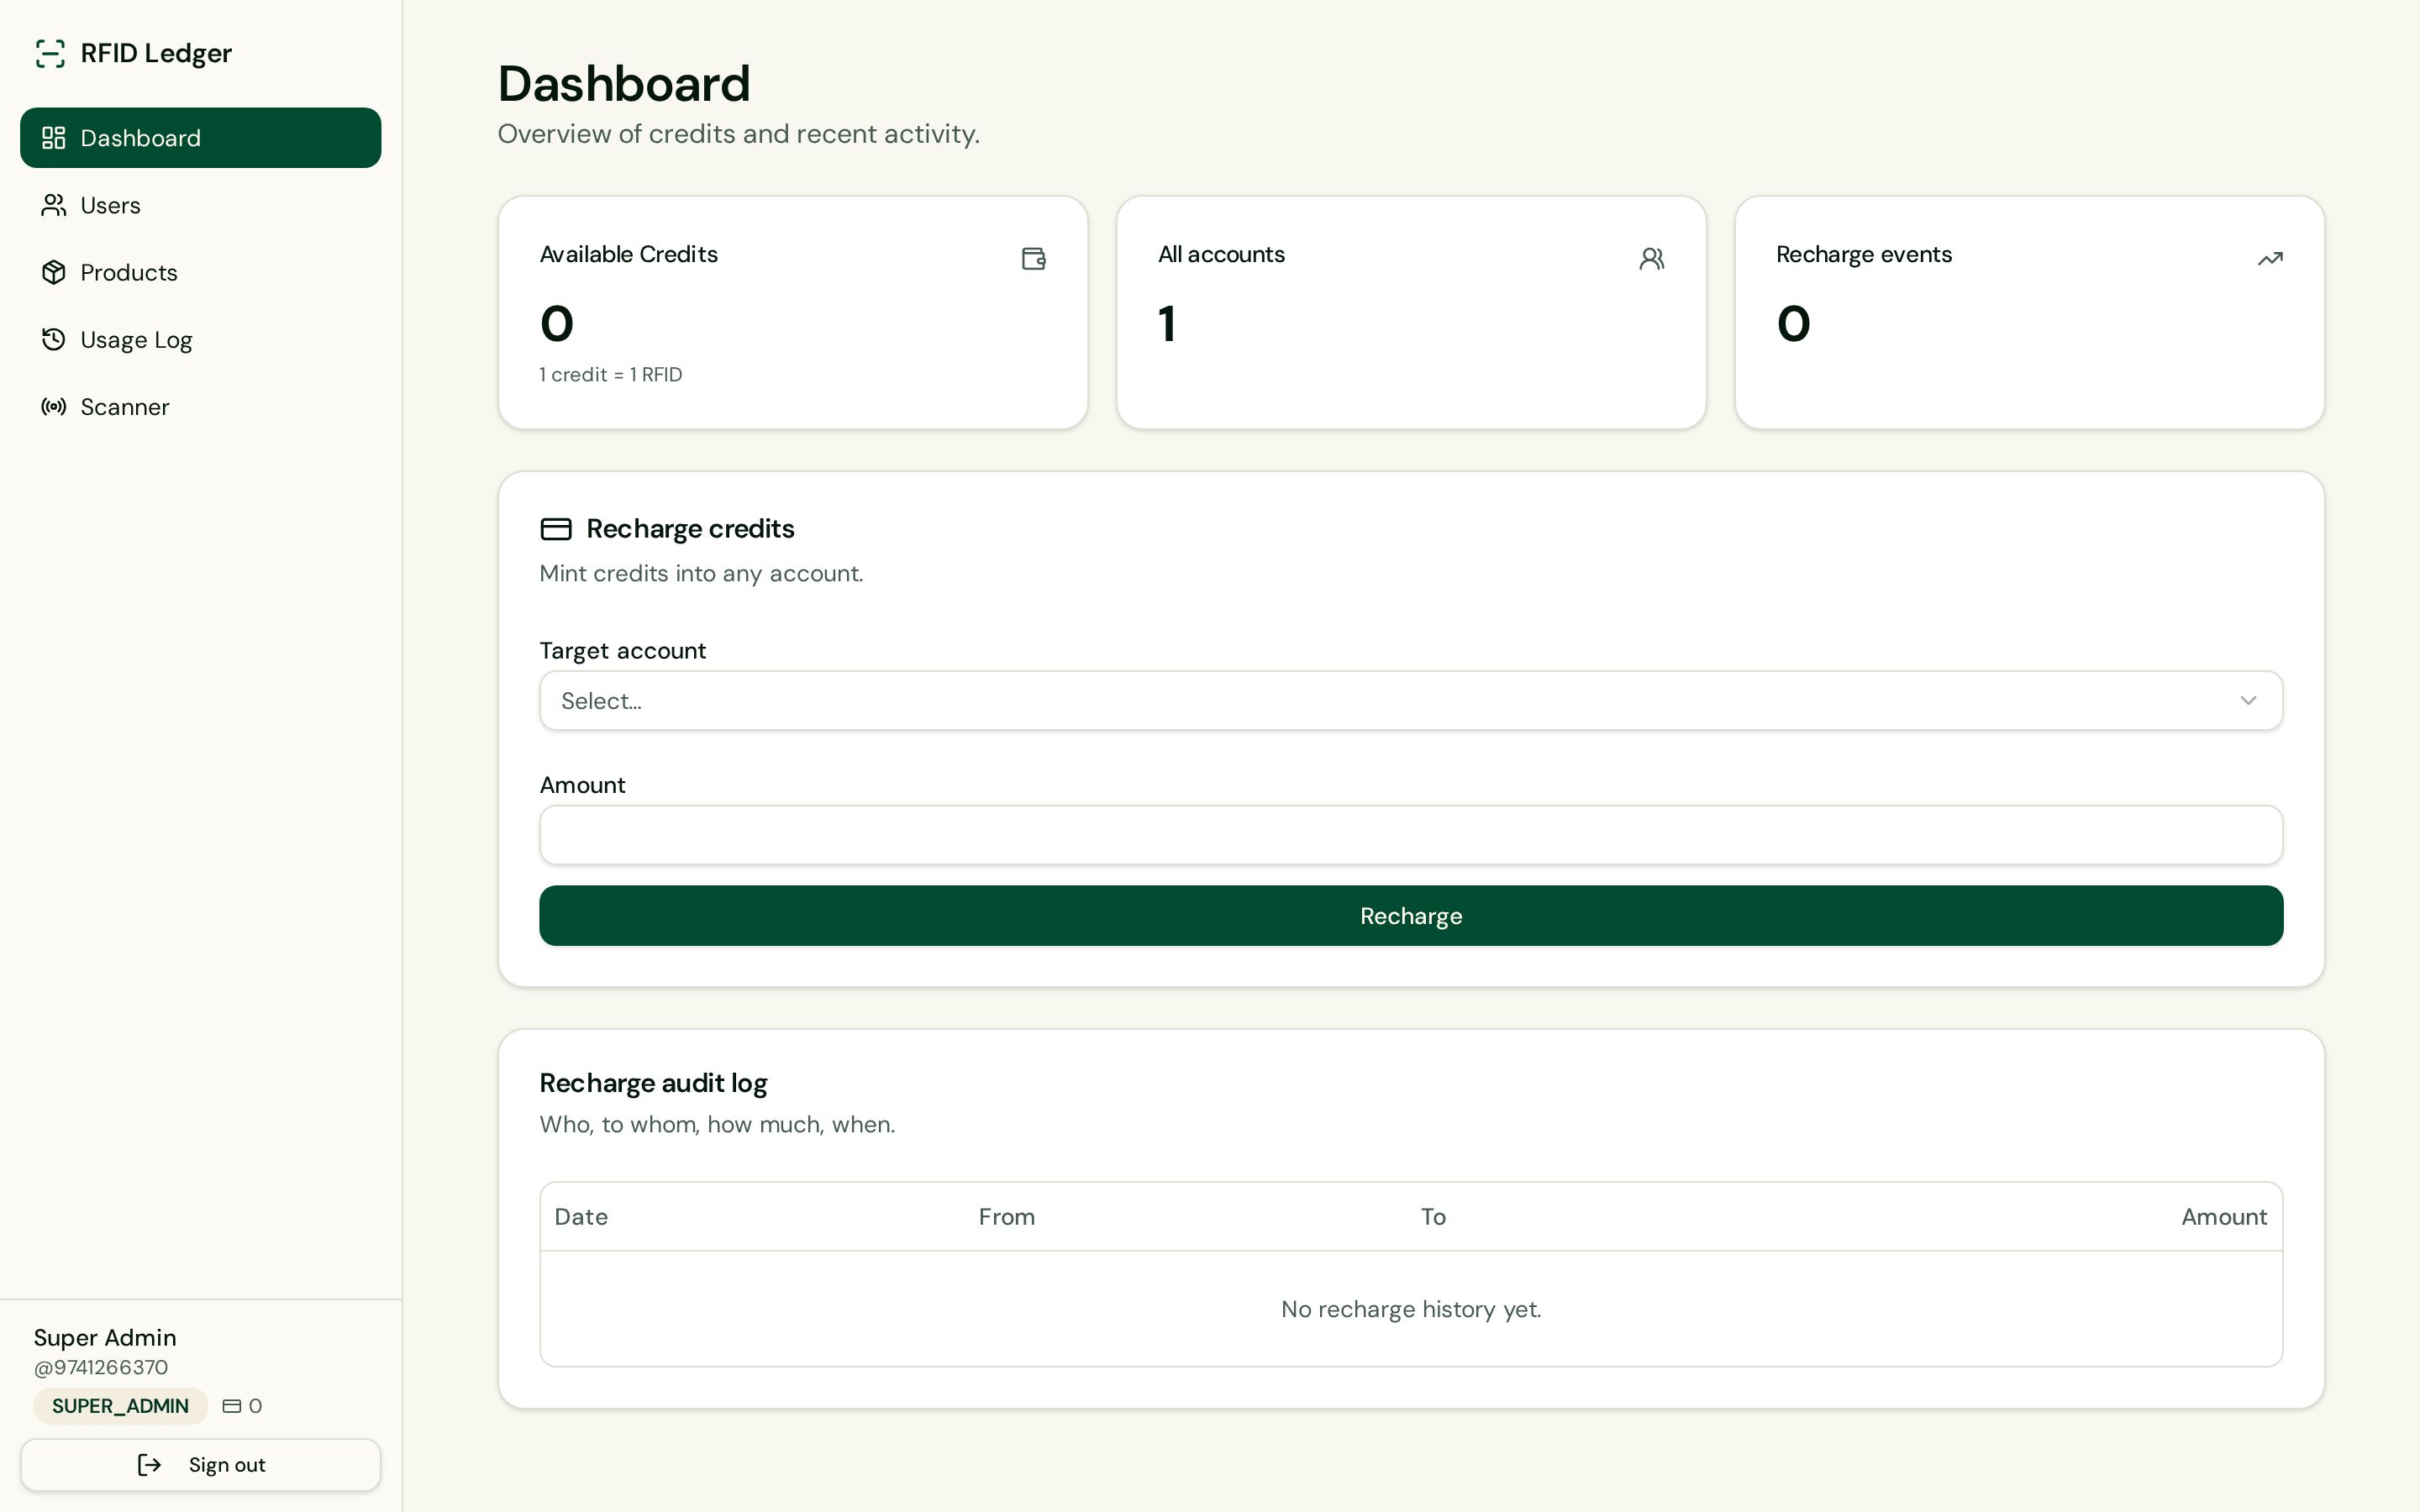This screenshot has width=2420, height=1512.
Task: Click the Recharge audit log heading
Action: (653, 1083)
